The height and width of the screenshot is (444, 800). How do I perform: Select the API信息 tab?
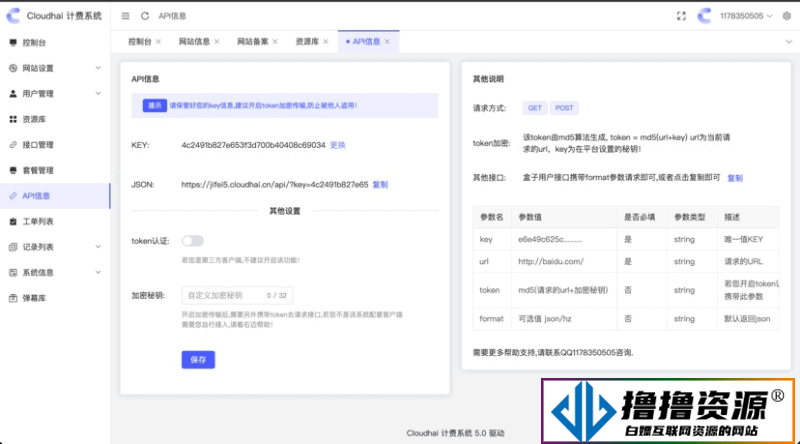point(366,41)
